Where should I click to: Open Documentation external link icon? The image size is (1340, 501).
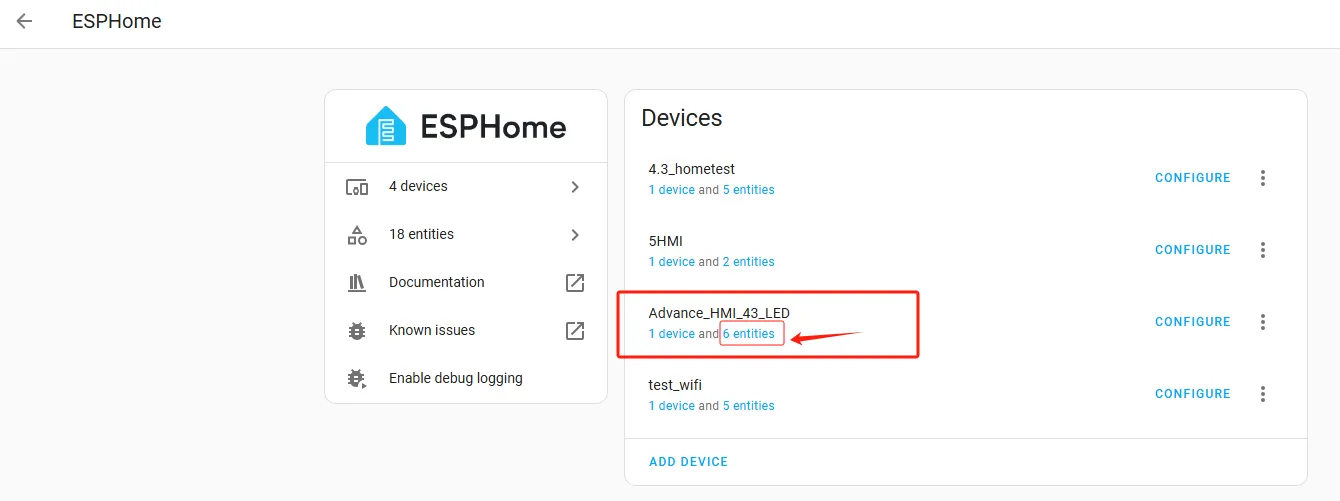pos(575,283)
